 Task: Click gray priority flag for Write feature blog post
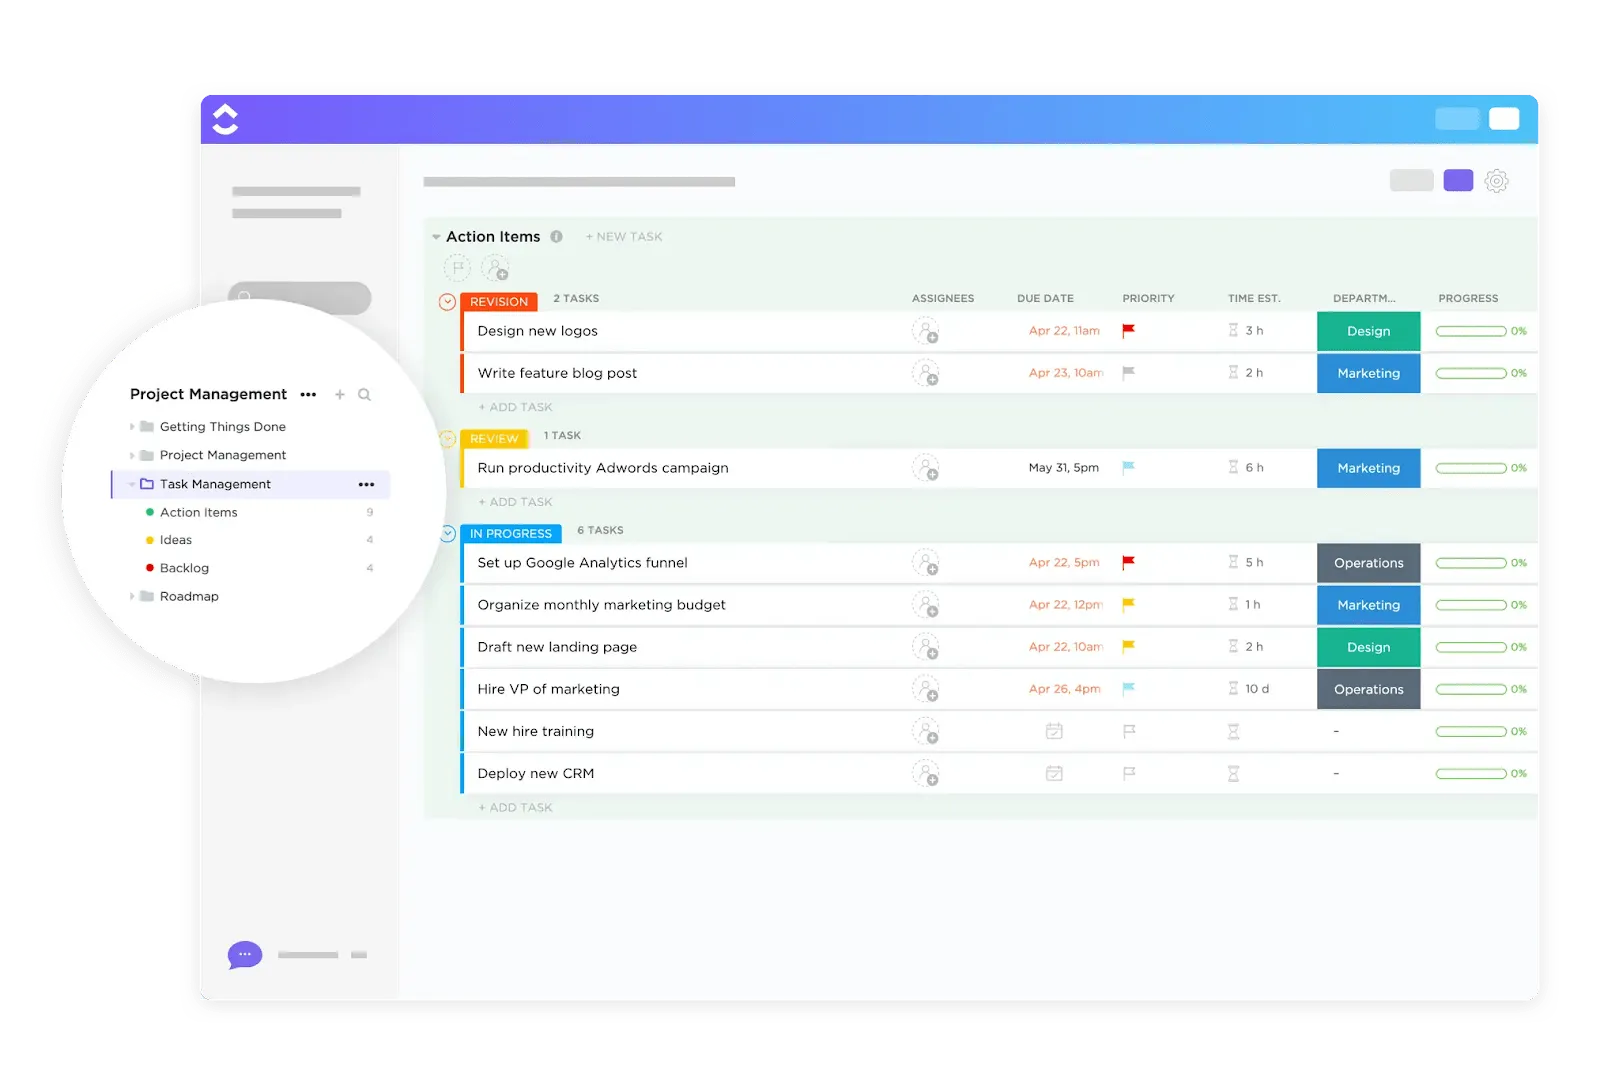coord(1128,372)
